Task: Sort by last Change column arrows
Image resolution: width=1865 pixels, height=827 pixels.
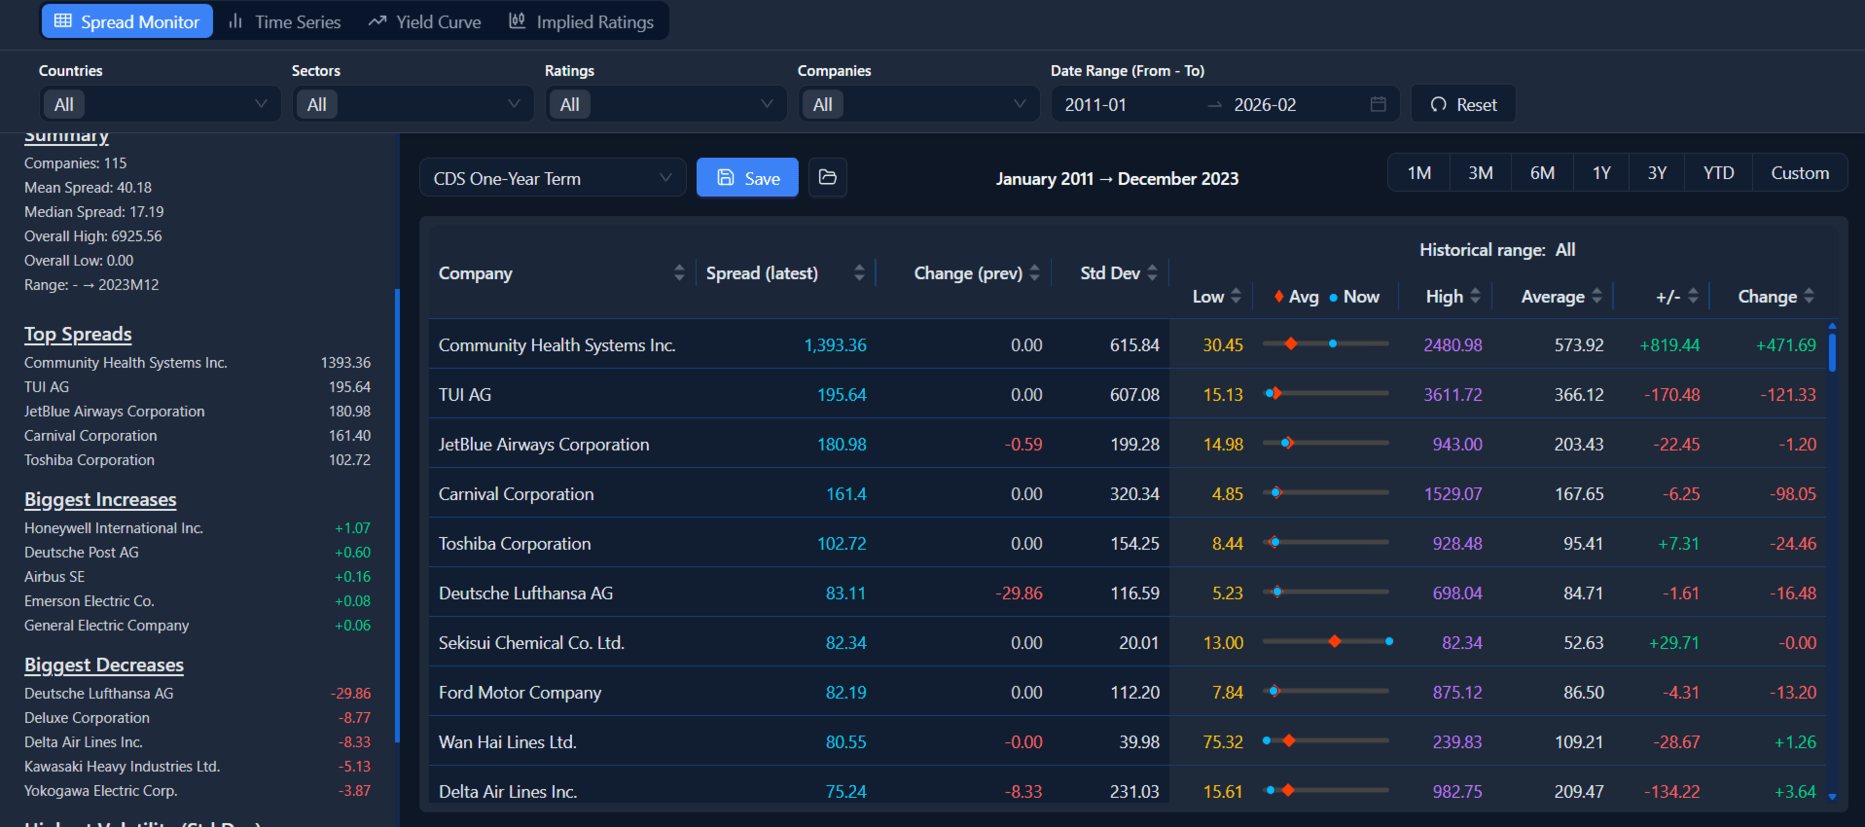Action: (1809, 296)
